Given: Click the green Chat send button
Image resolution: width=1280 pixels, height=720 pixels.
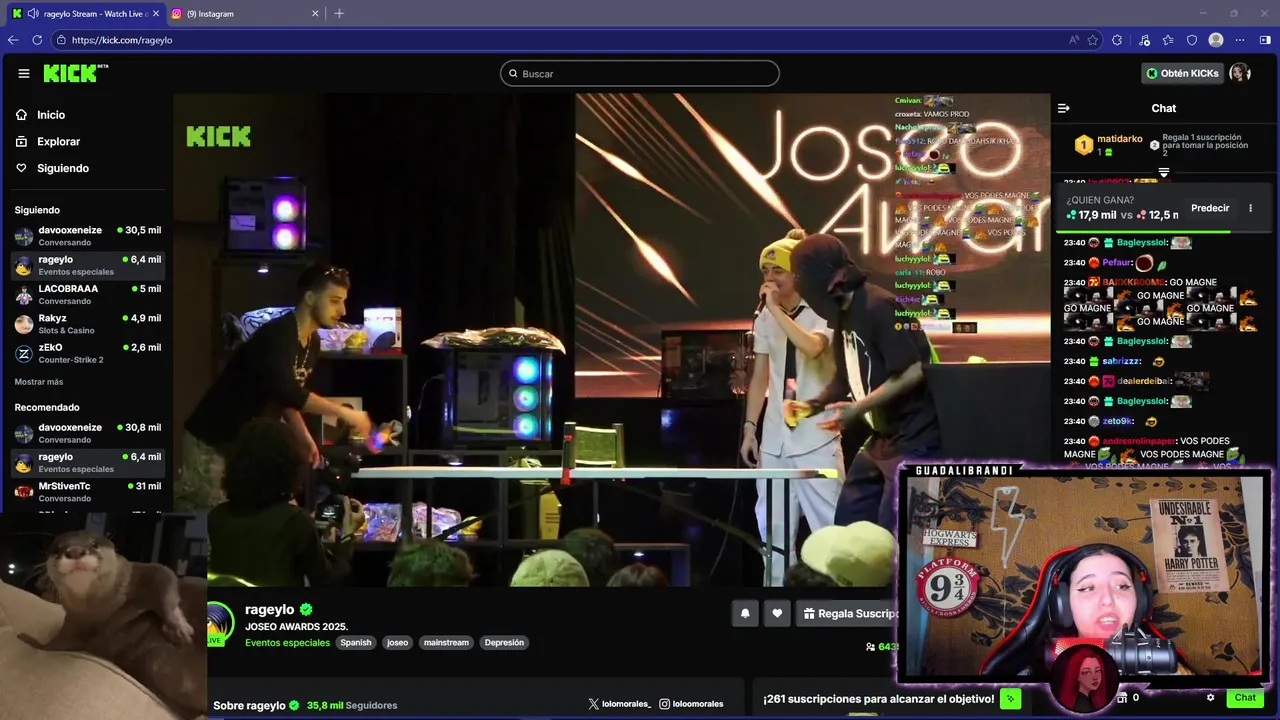Looking at the screenshot, I should pos(1245,698).
